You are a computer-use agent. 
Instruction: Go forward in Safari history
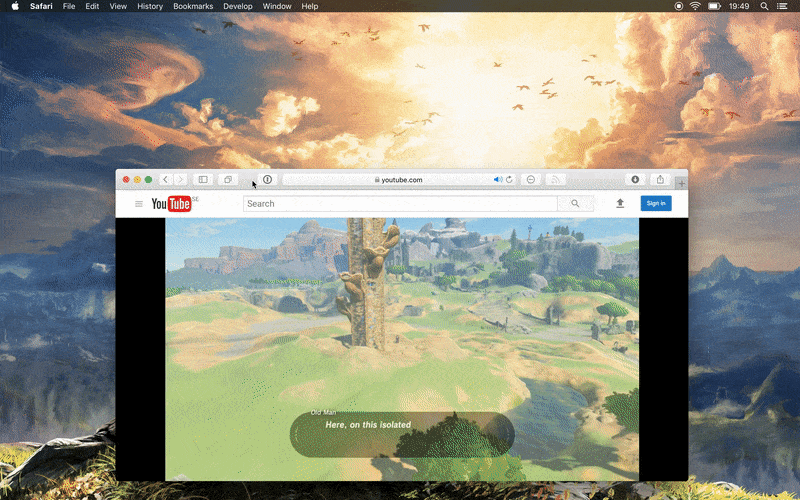180,180
